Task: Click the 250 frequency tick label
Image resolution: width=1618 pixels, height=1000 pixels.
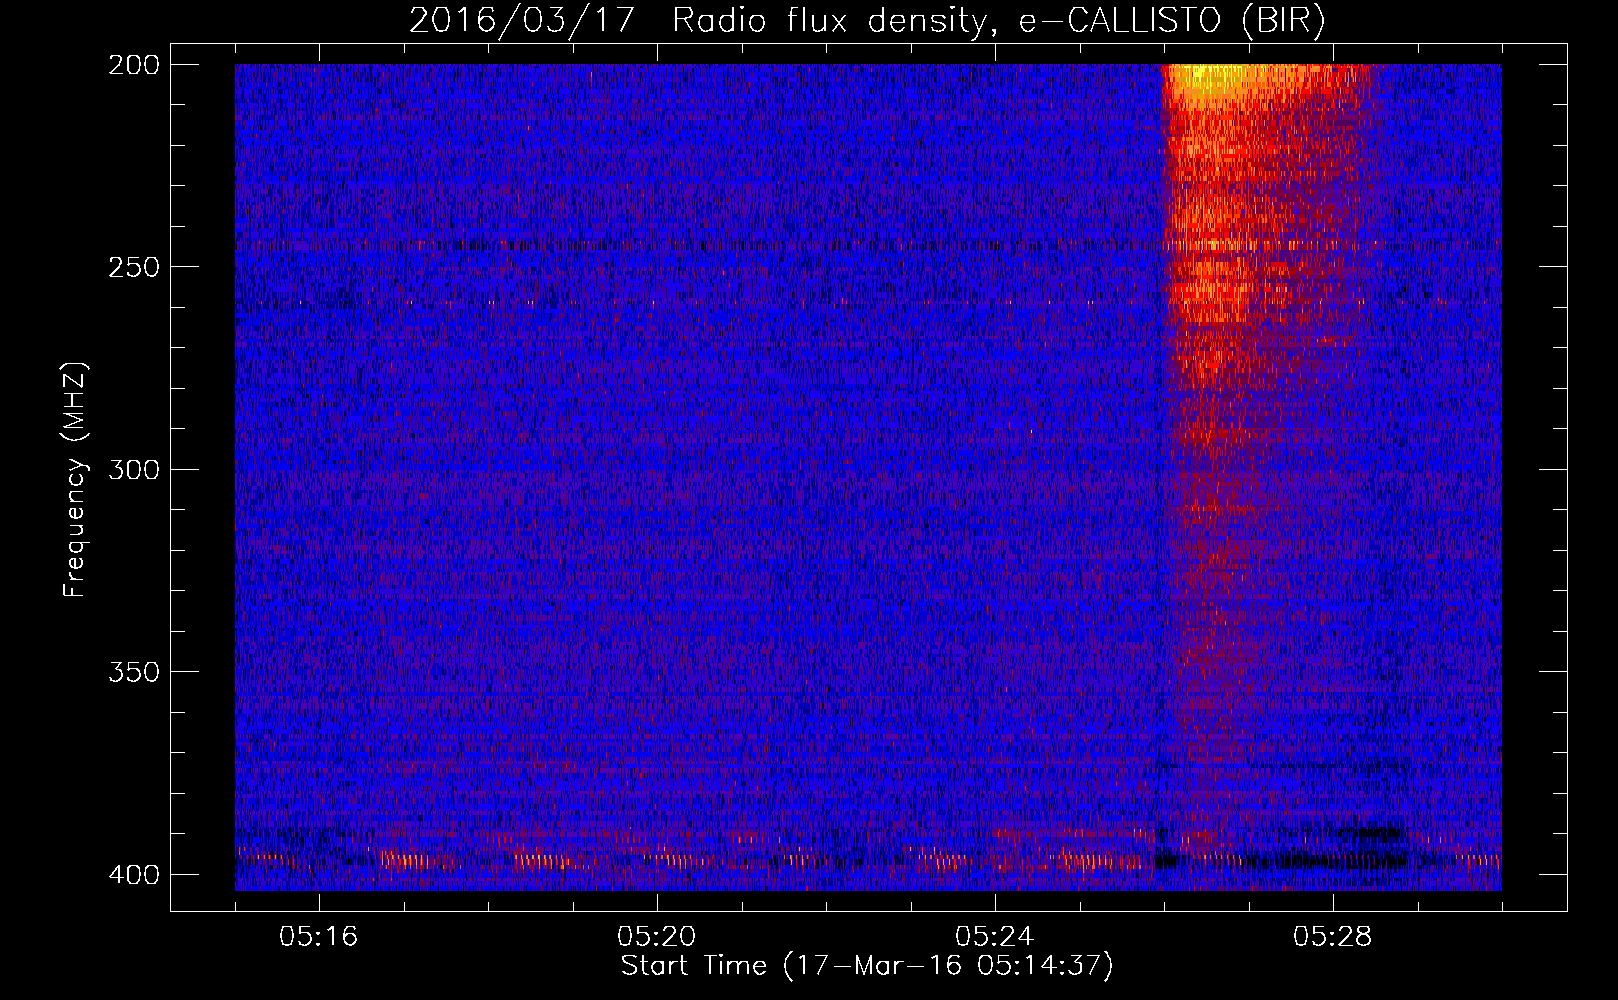Action: 133,267
